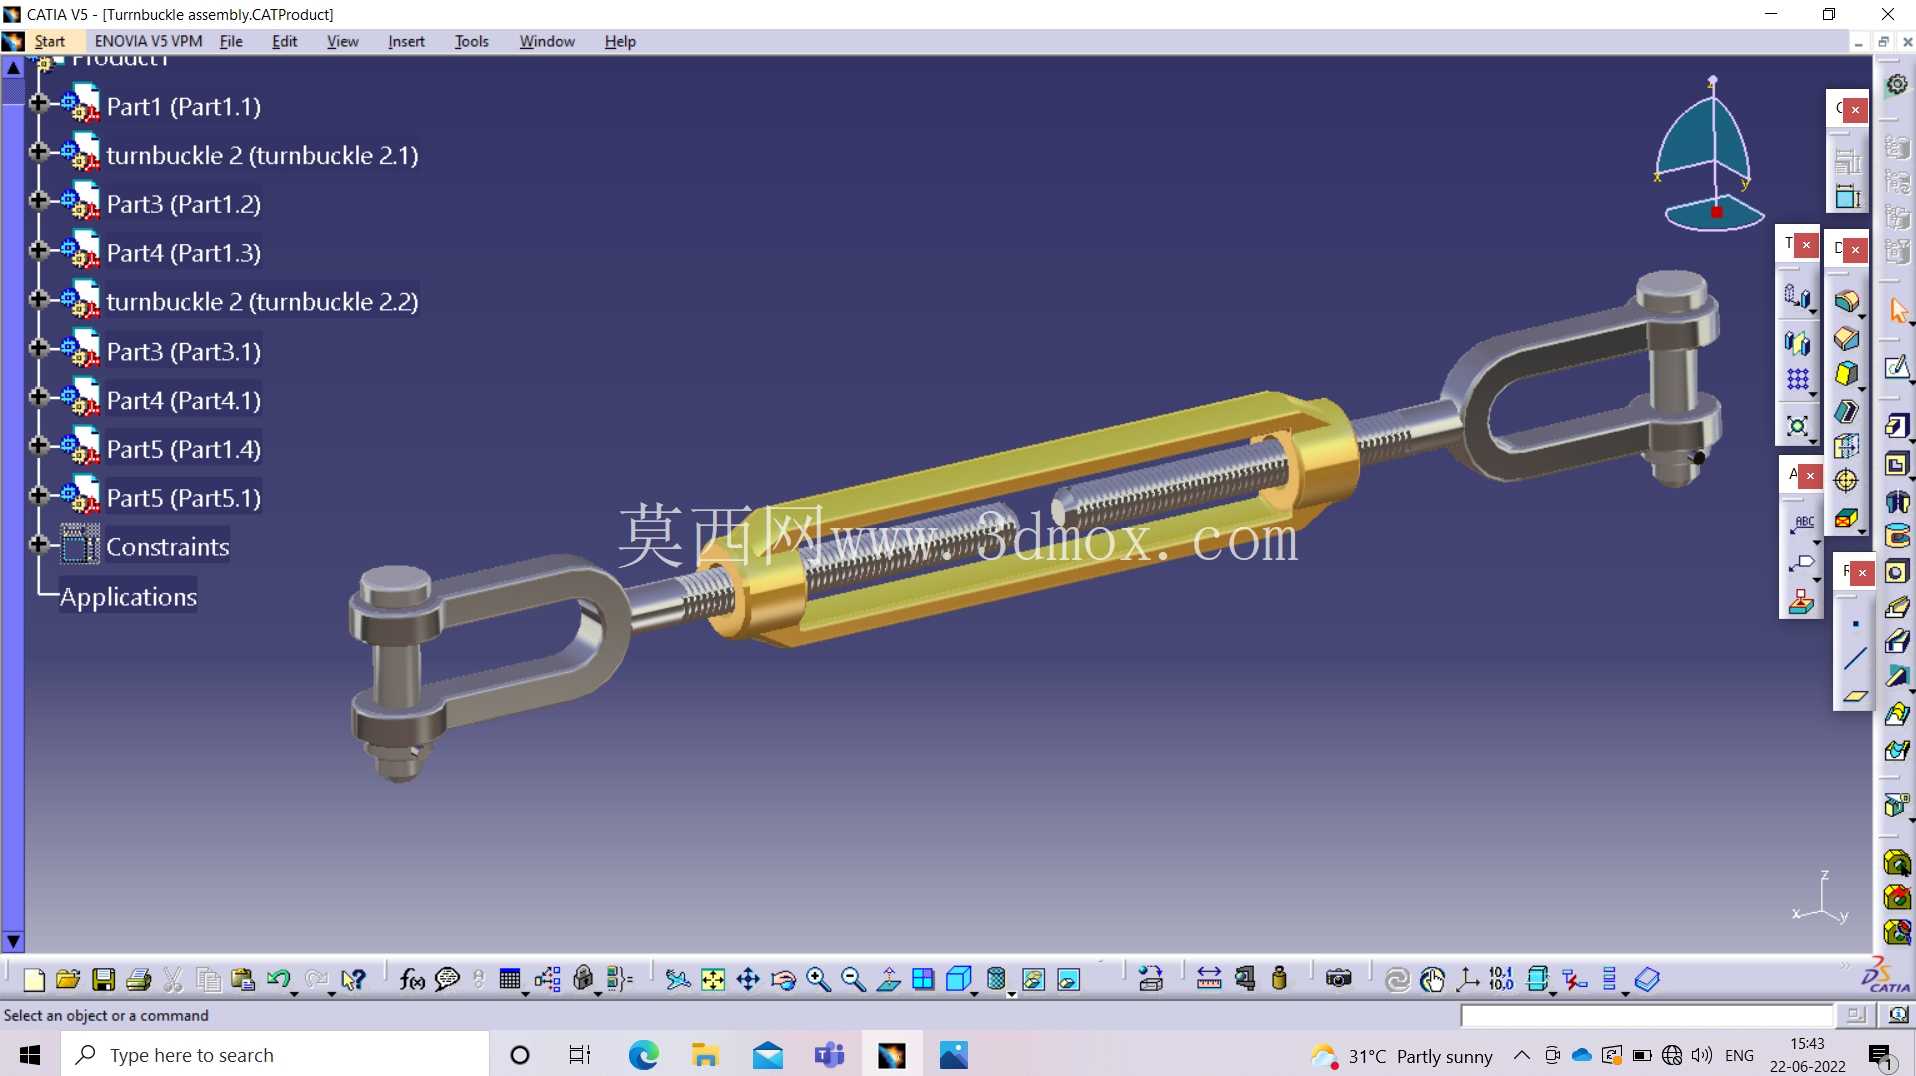The height and width of the screenshot is (1076, 1916).
Task: Click the Capture camera icon
Action: [x=1338, y=979]
